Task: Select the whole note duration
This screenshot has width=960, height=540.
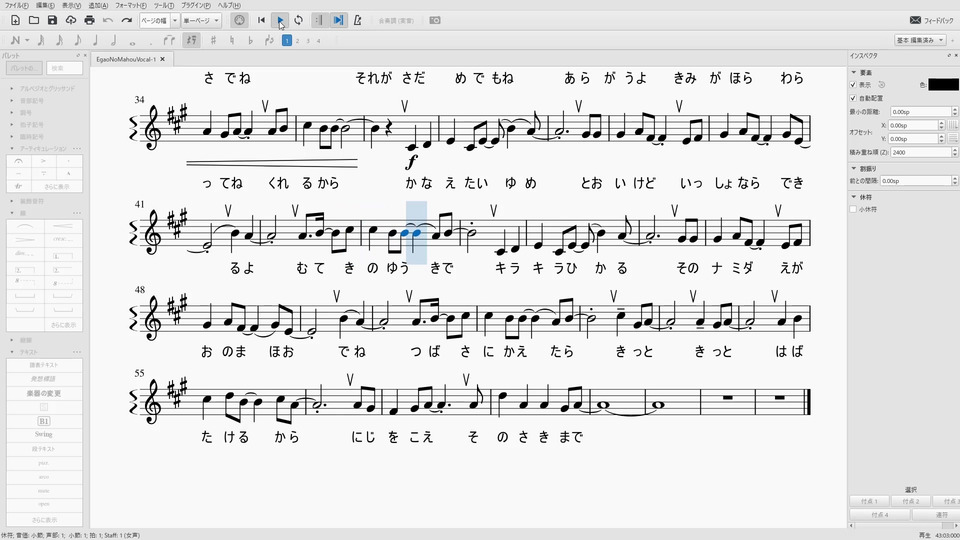Action: point(132,42)
